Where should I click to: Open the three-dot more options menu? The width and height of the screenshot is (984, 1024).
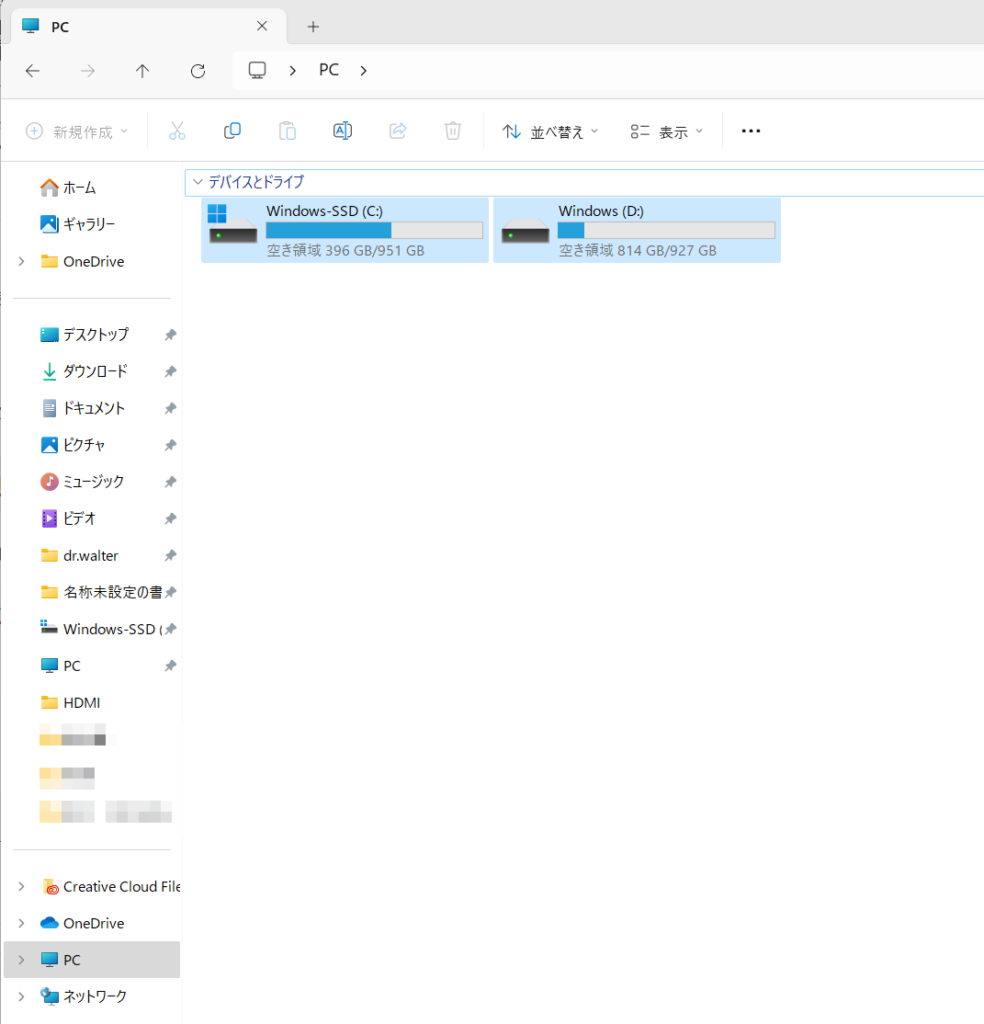coord(751,131)
